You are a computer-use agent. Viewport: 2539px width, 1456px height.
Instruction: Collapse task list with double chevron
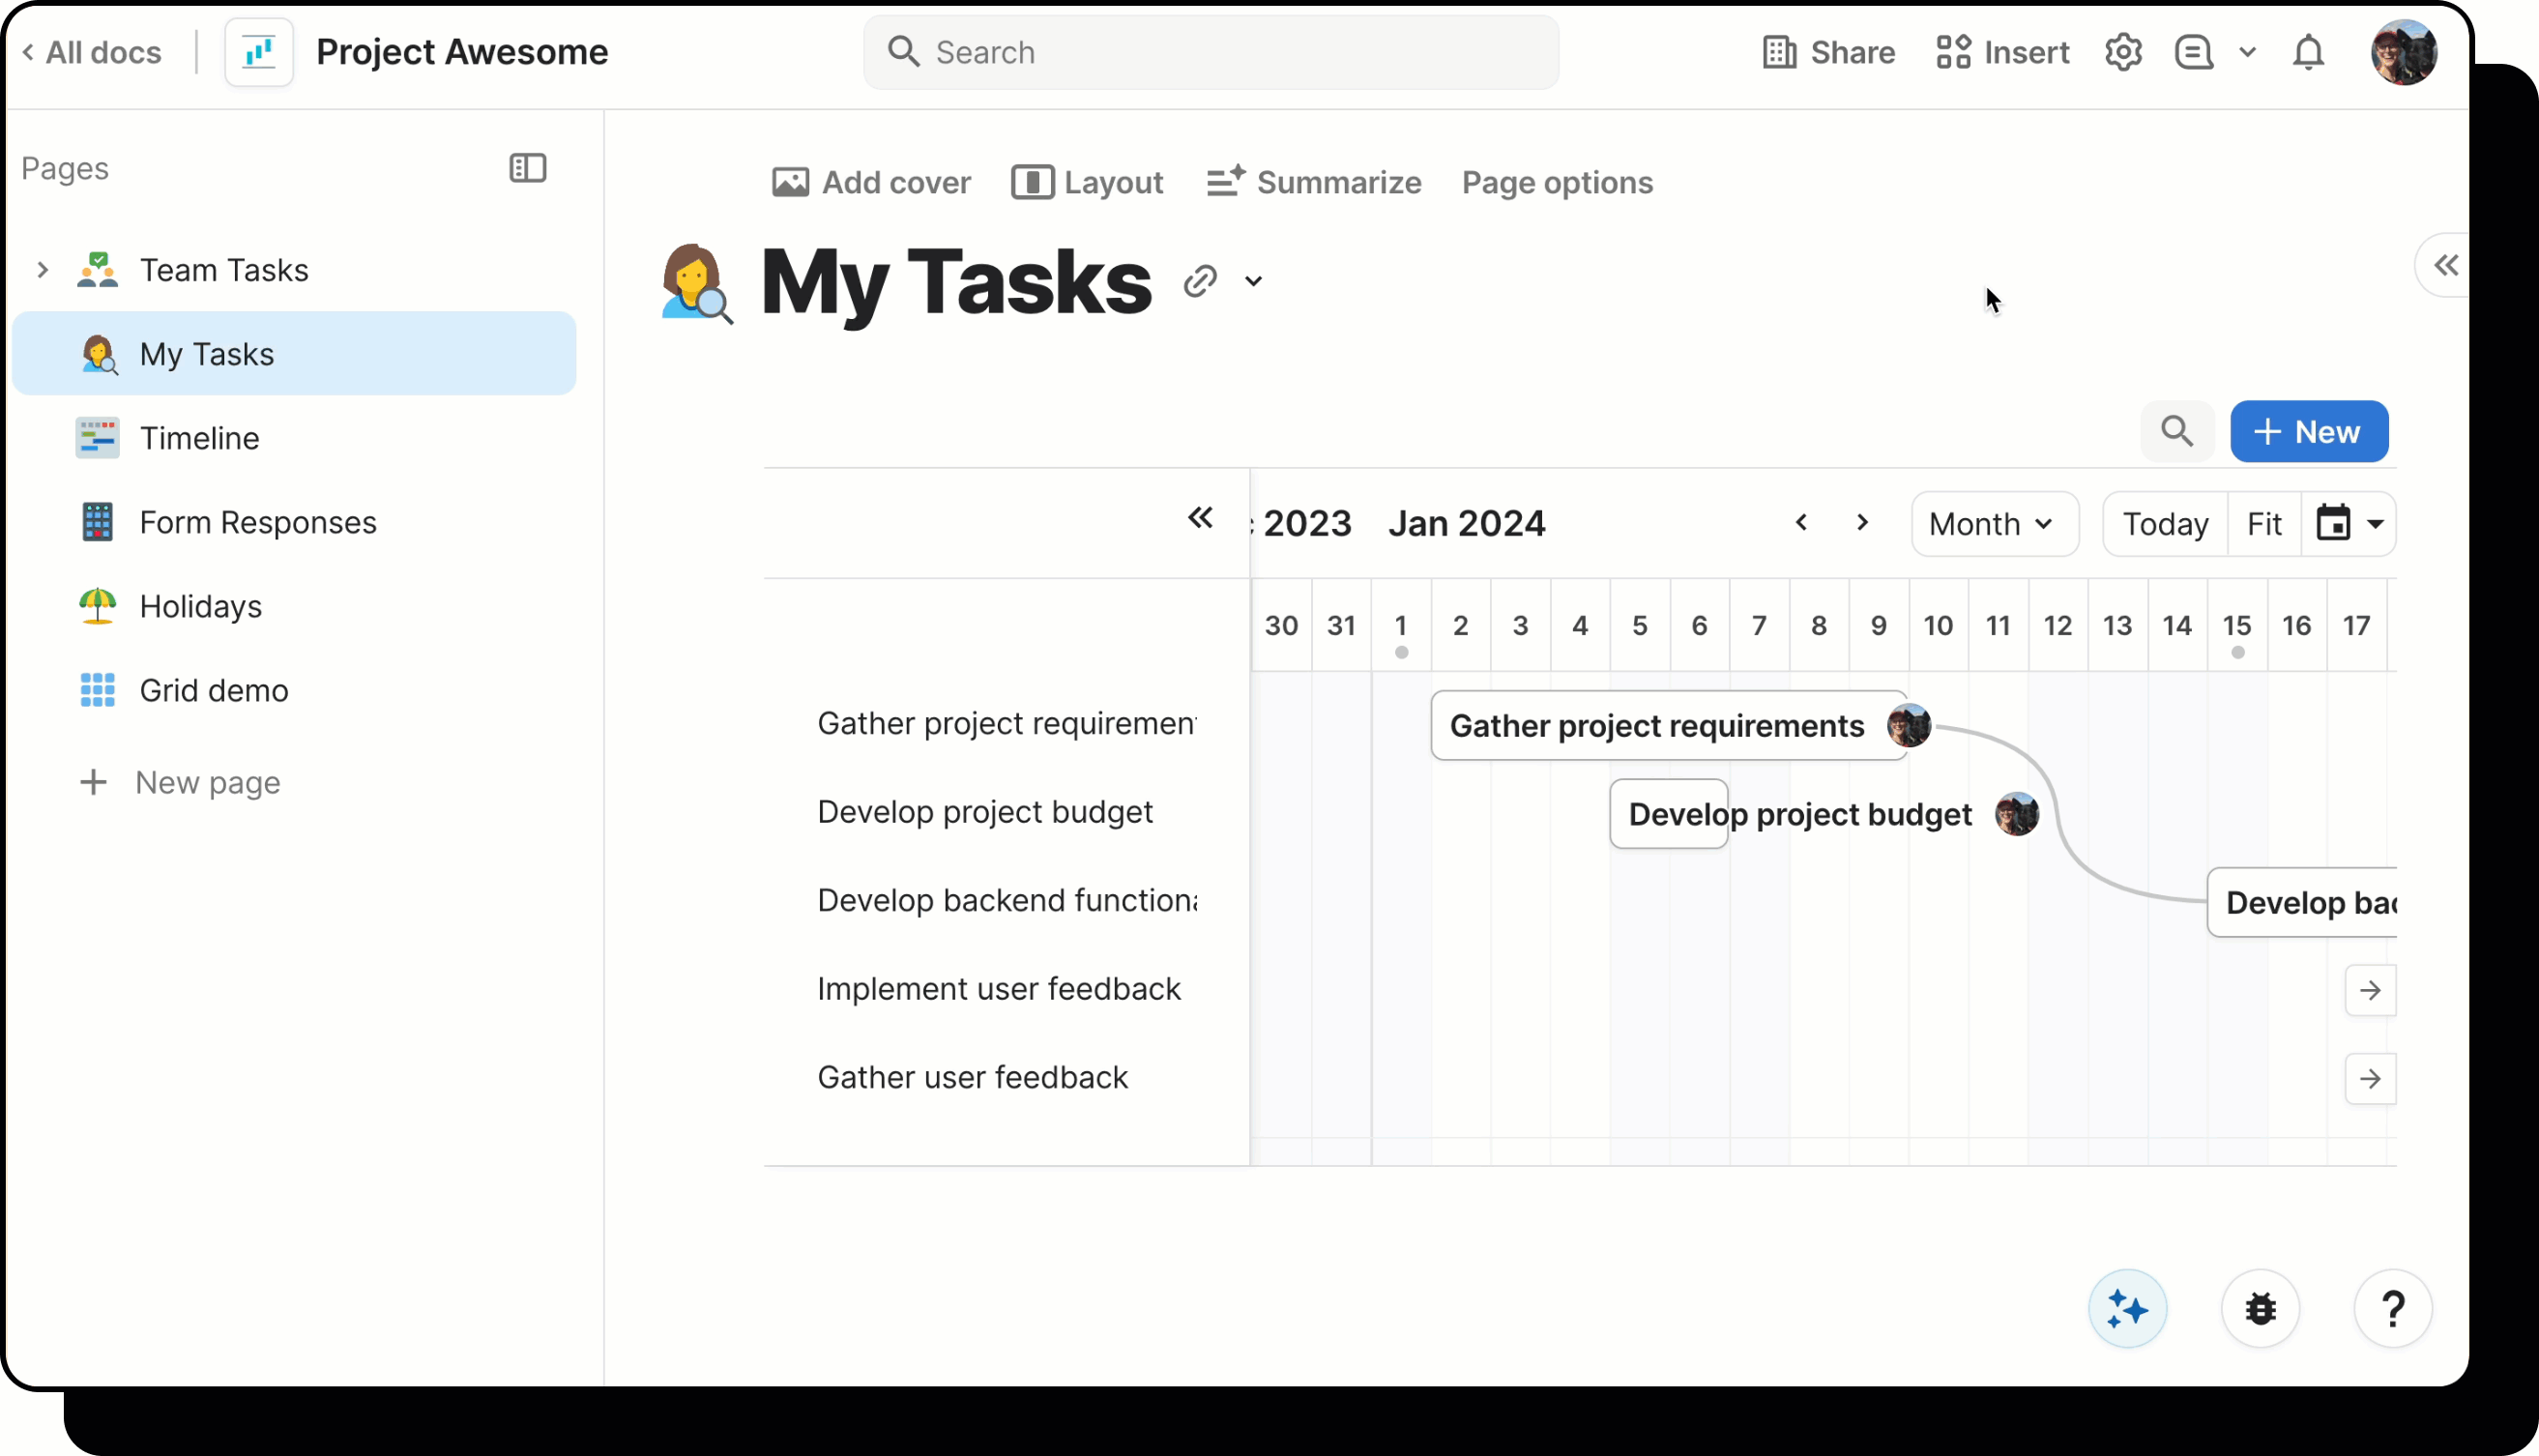1200,518
